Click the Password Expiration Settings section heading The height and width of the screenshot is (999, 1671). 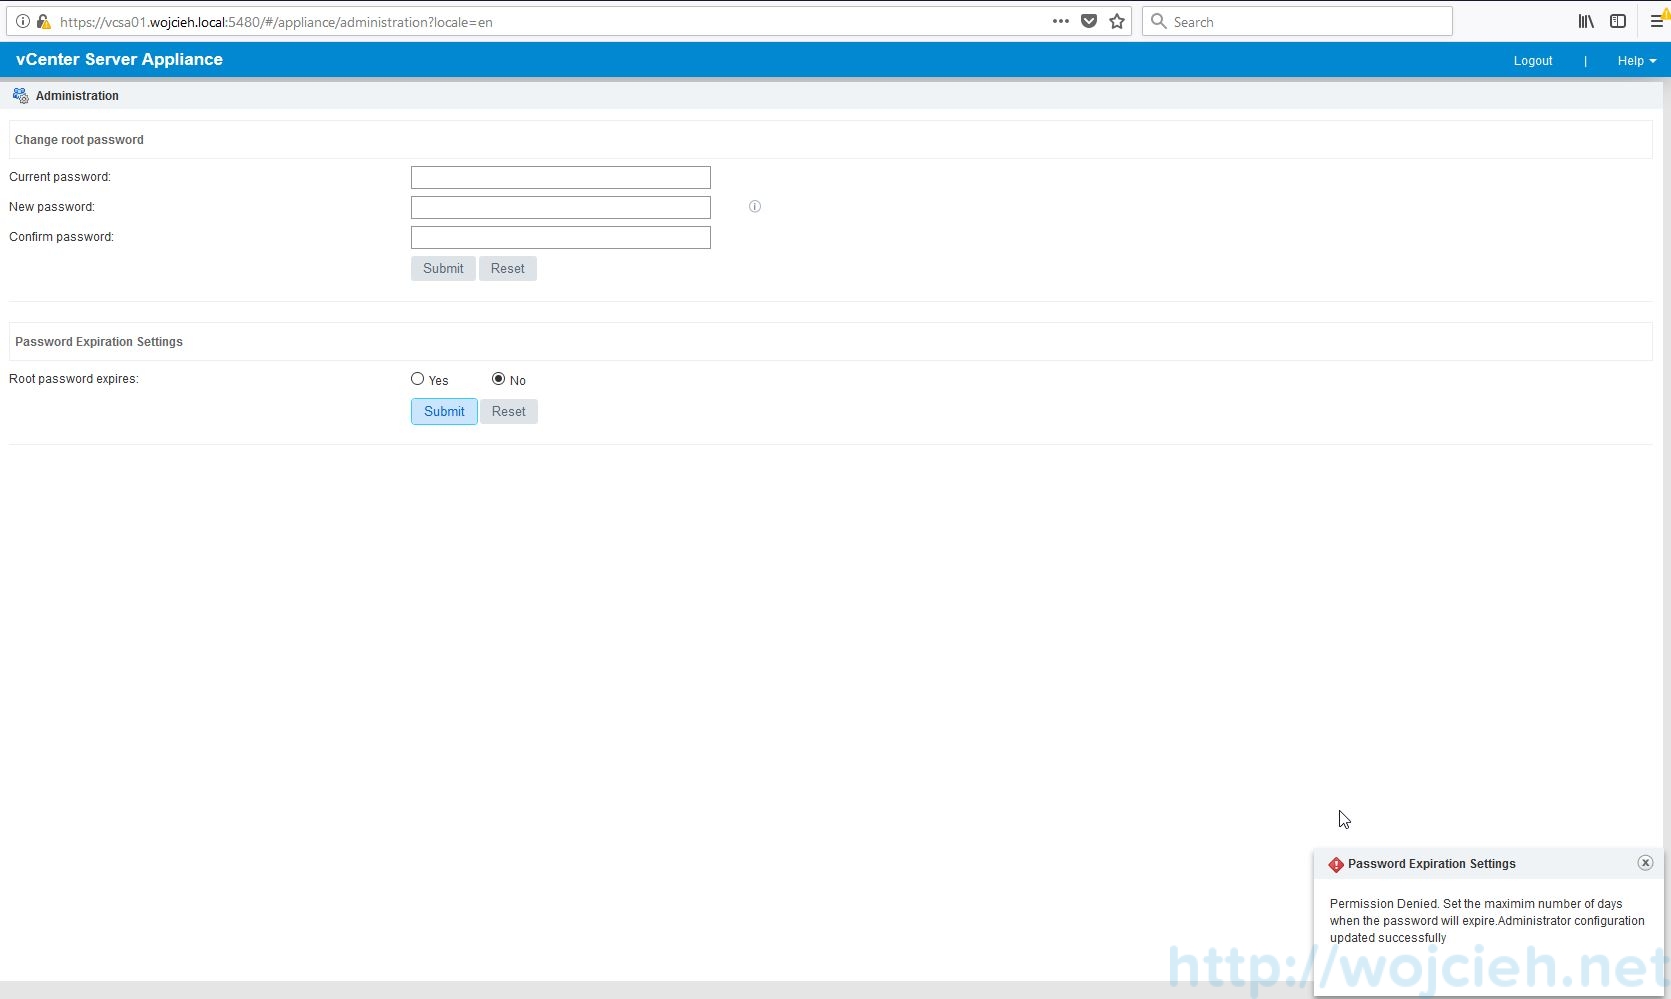click(x=99, y=342)
